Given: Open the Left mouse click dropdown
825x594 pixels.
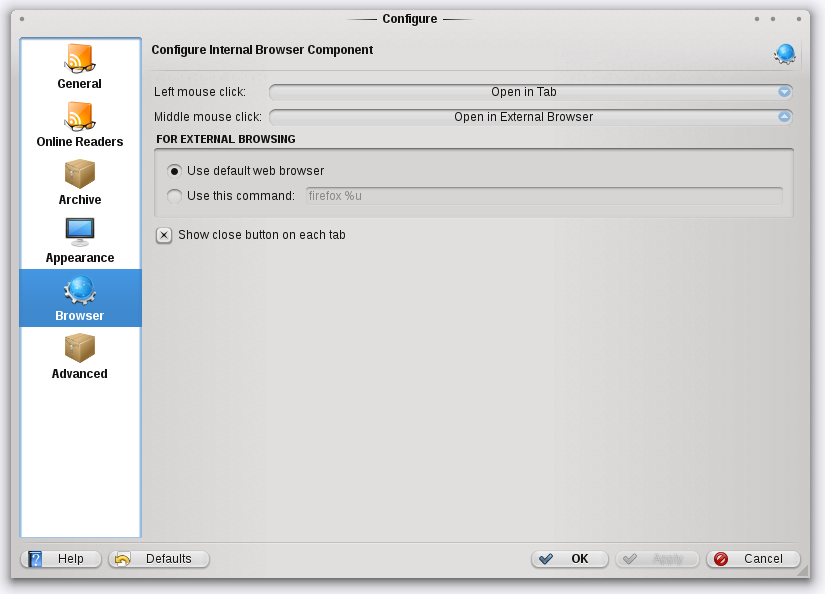Looking at the screenshot, I should [x=530, y=92].
